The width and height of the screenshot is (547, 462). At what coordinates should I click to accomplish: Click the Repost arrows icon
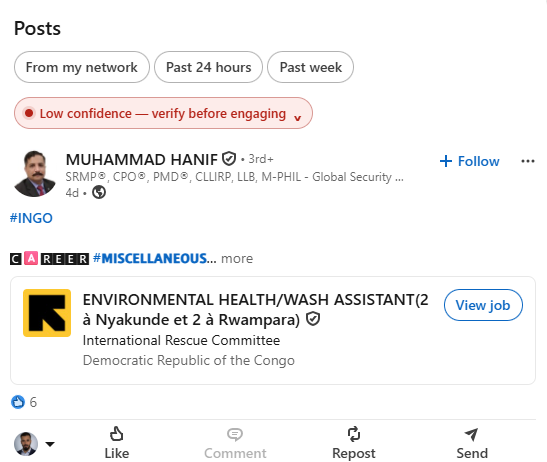pyautogui.click(x=354, y=434)
